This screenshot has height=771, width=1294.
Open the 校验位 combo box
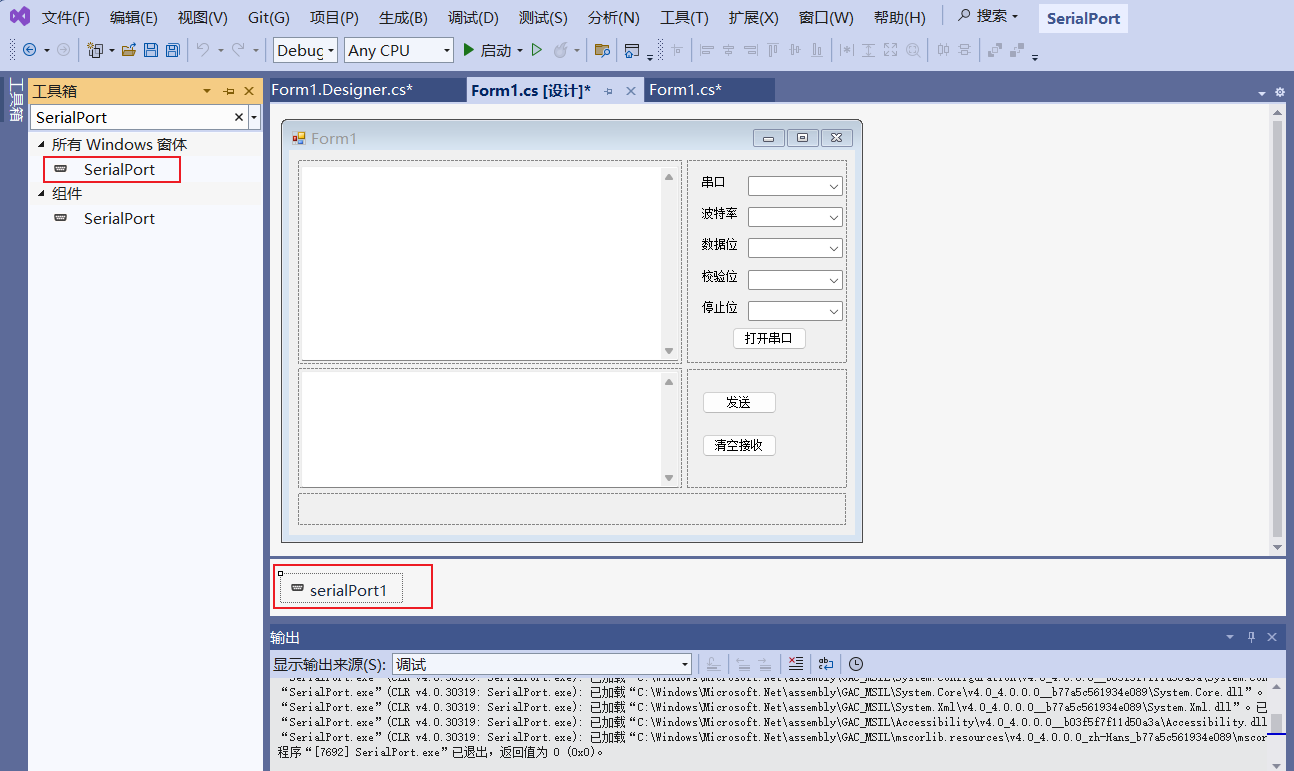coord(795,280)
